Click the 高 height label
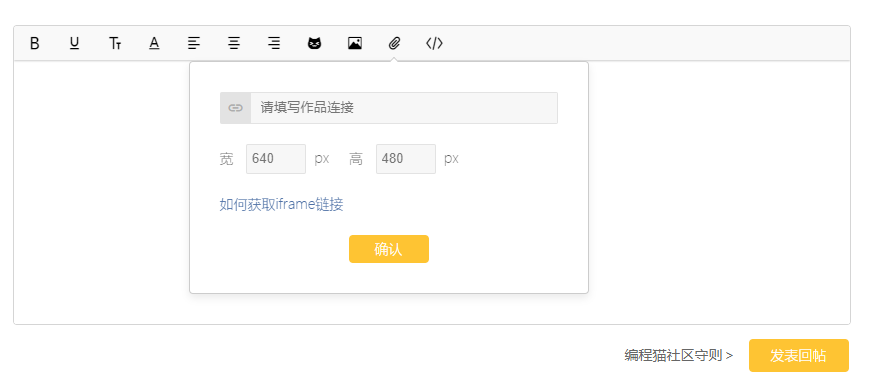Viewport: 876px width, 387px height. pyautogui.click(x=356, y=159)
